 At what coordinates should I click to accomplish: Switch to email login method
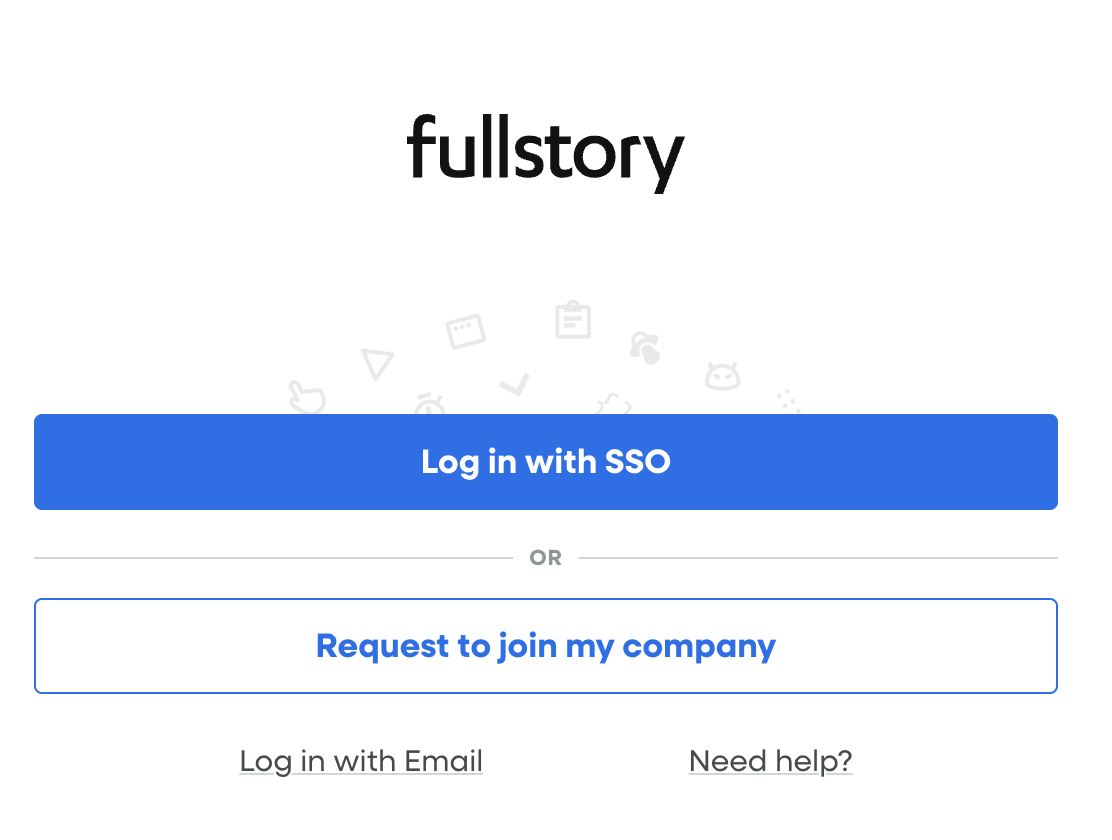[x=361, y=761]
